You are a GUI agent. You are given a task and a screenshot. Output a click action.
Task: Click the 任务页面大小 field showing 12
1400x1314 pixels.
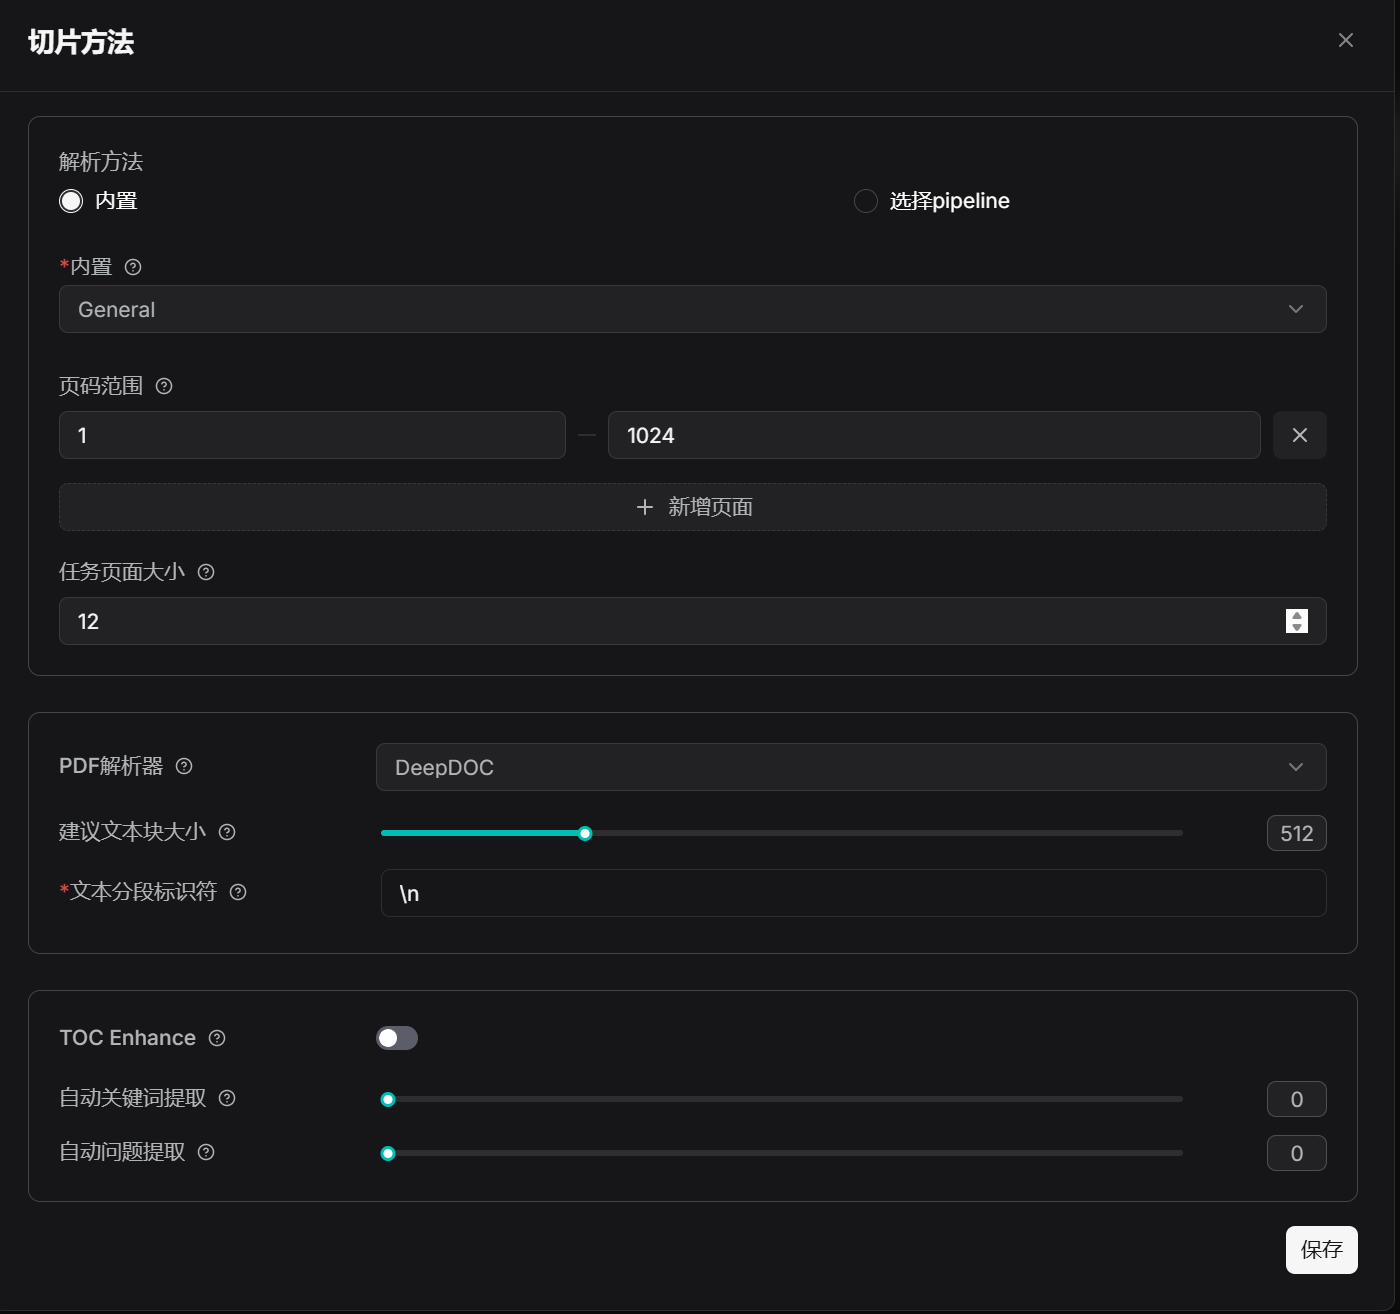(693, 621)
